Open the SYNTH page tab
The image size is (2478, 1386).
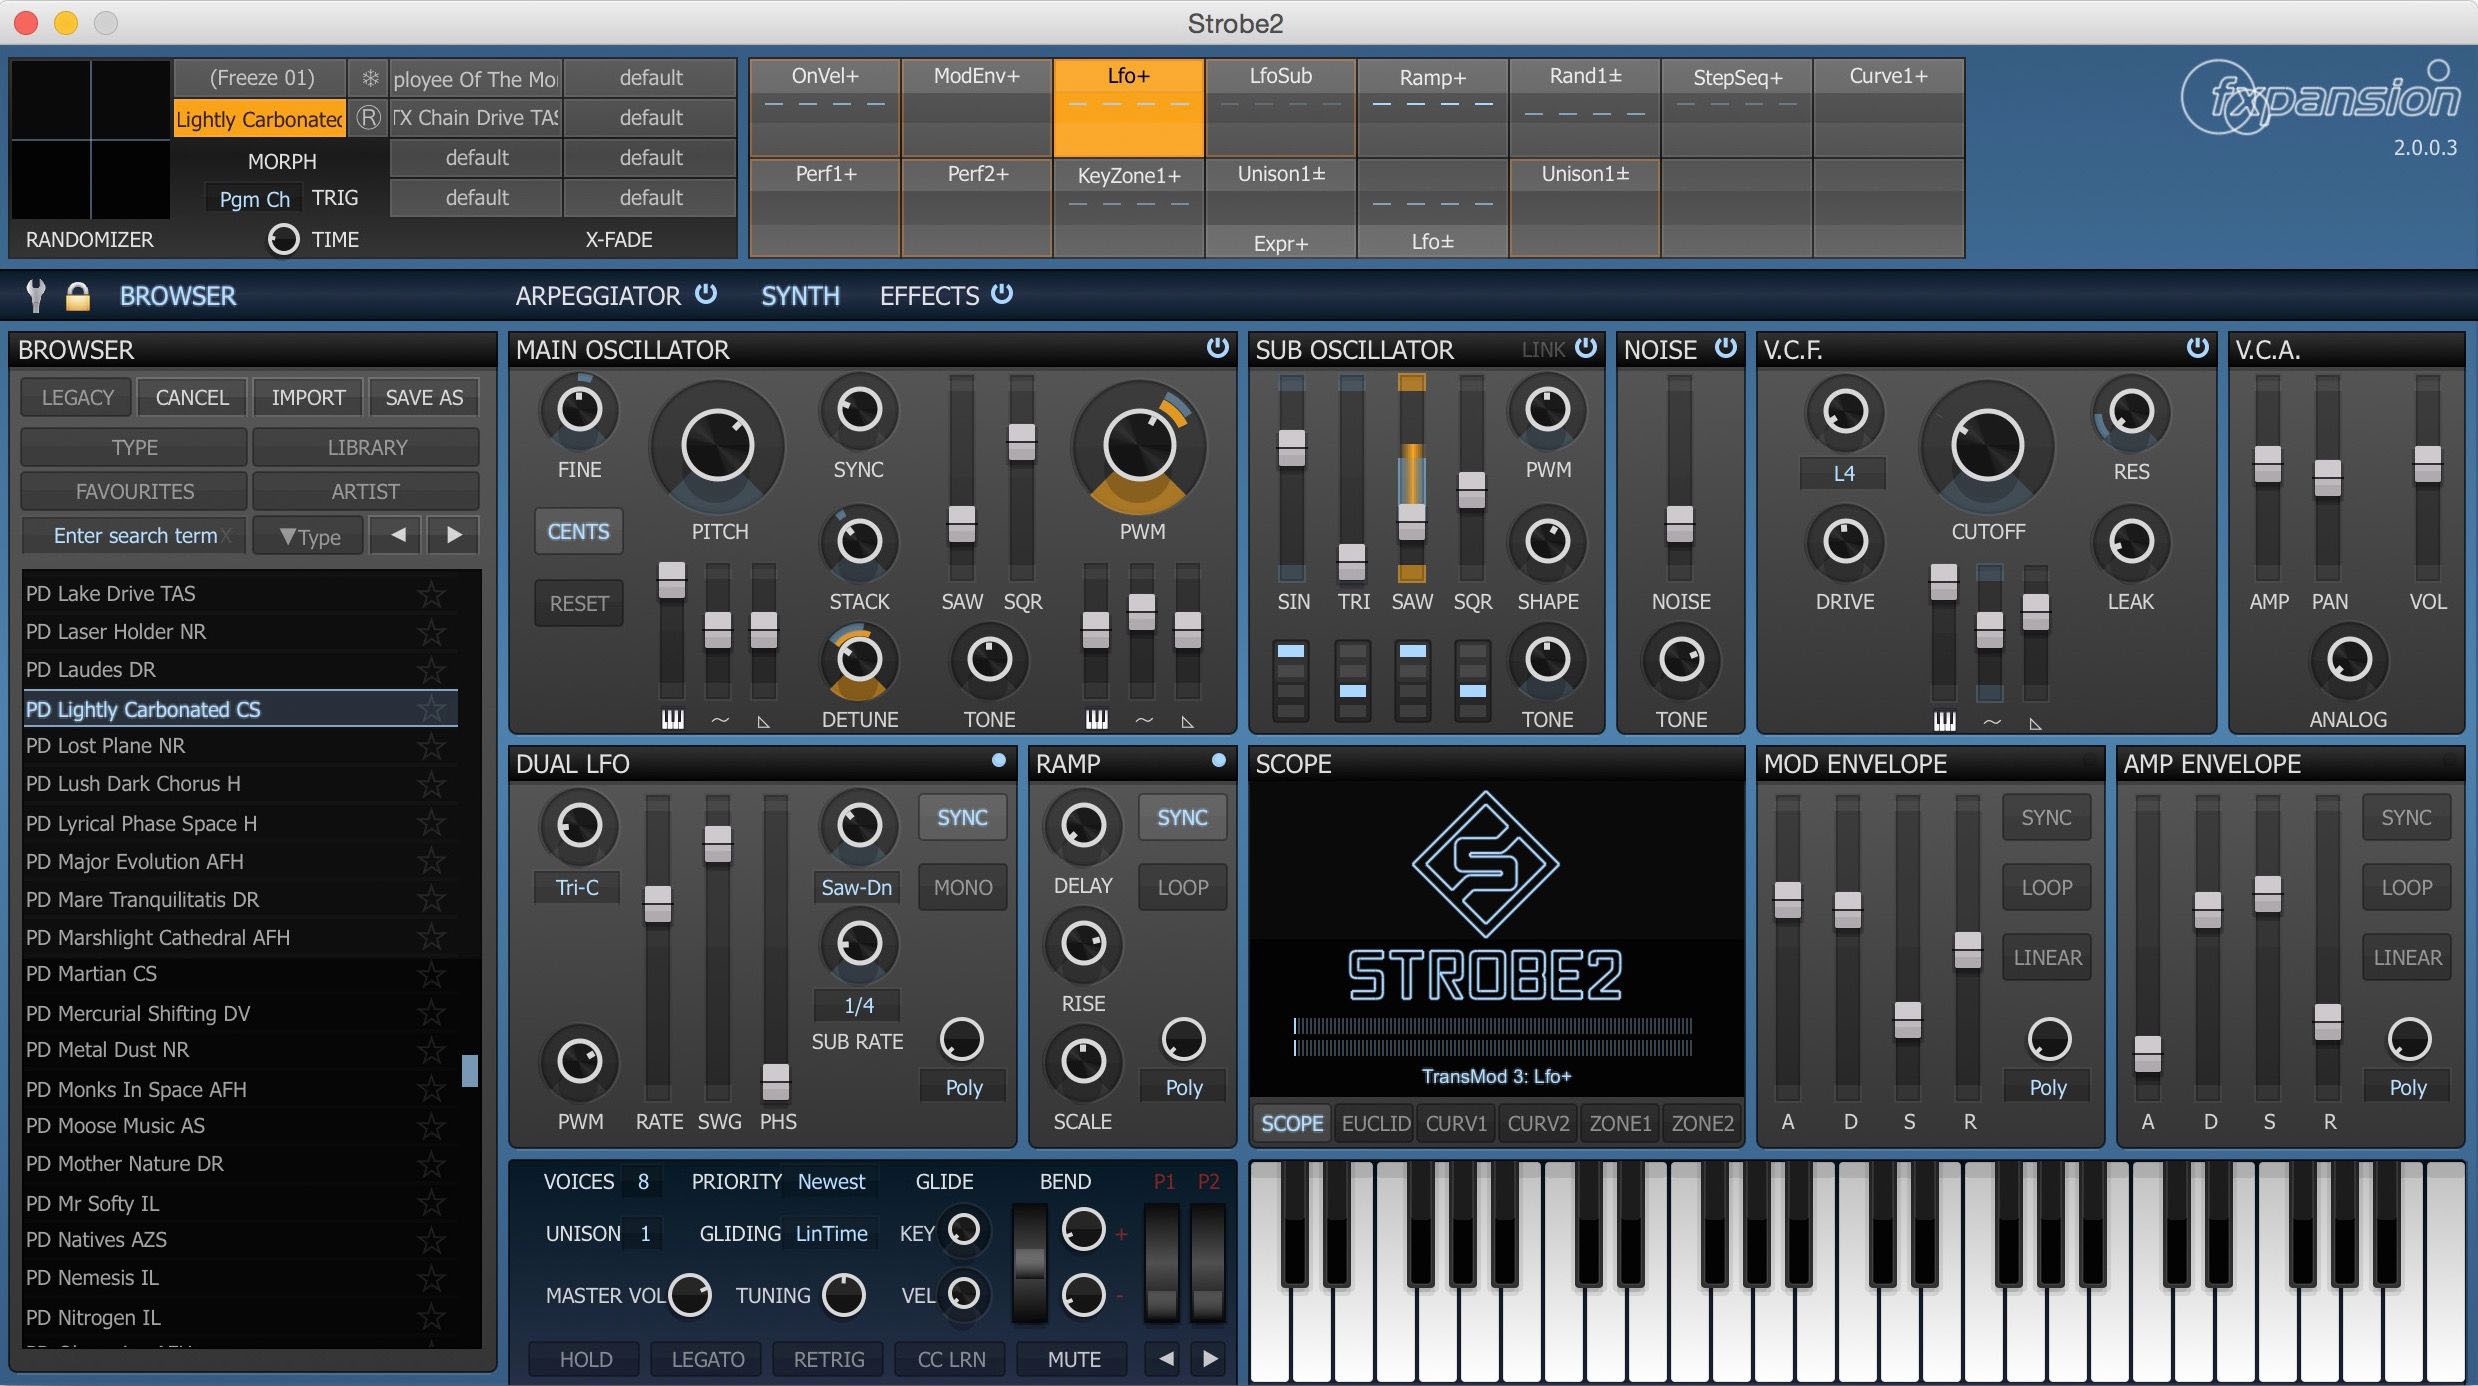[800, 296]
